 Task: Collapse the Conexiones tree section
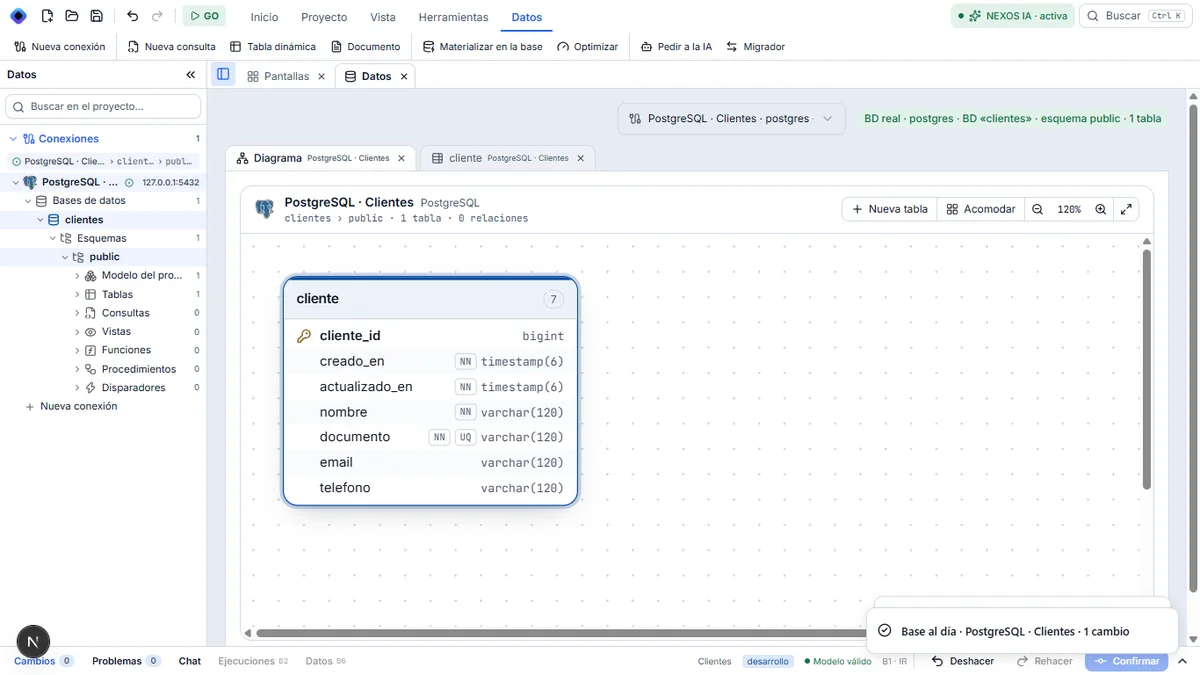(13, 139)
